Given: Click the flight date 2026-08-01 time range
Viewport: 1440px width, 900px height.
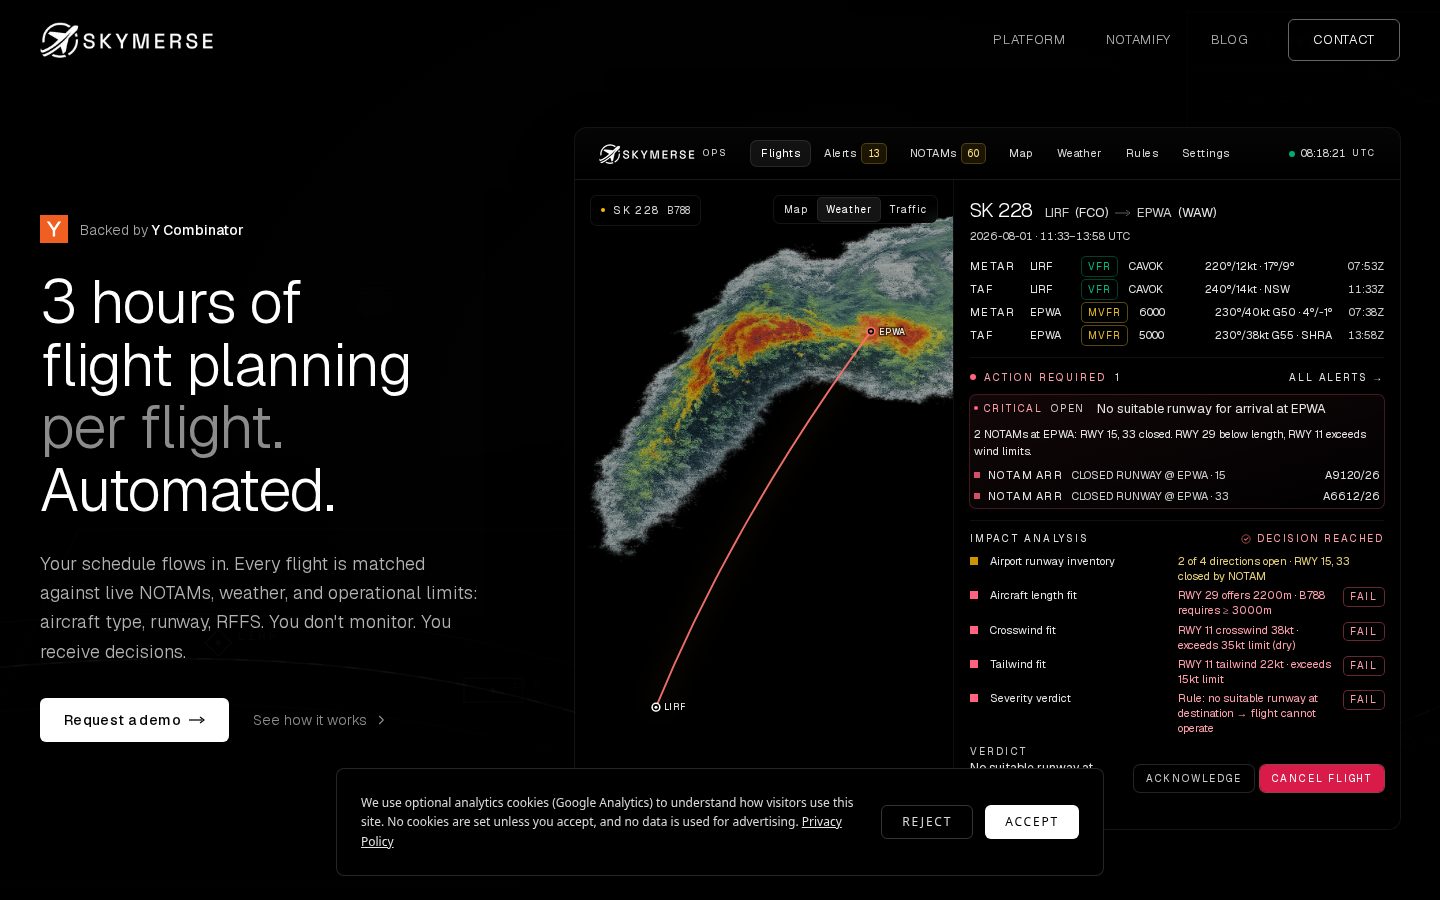Looking at the screenshot, I should point(1050,236).
